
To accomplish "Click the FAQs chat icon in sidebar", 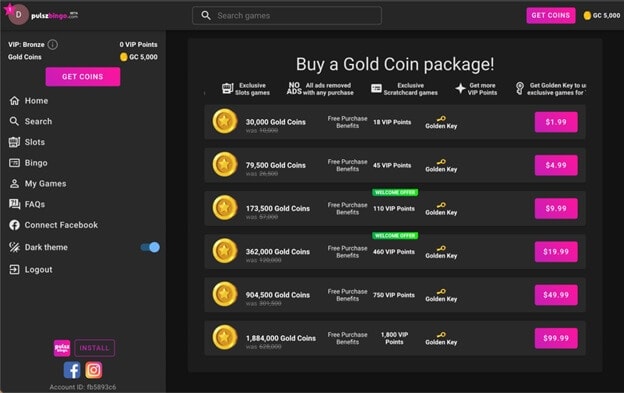I will coord(14,204).
